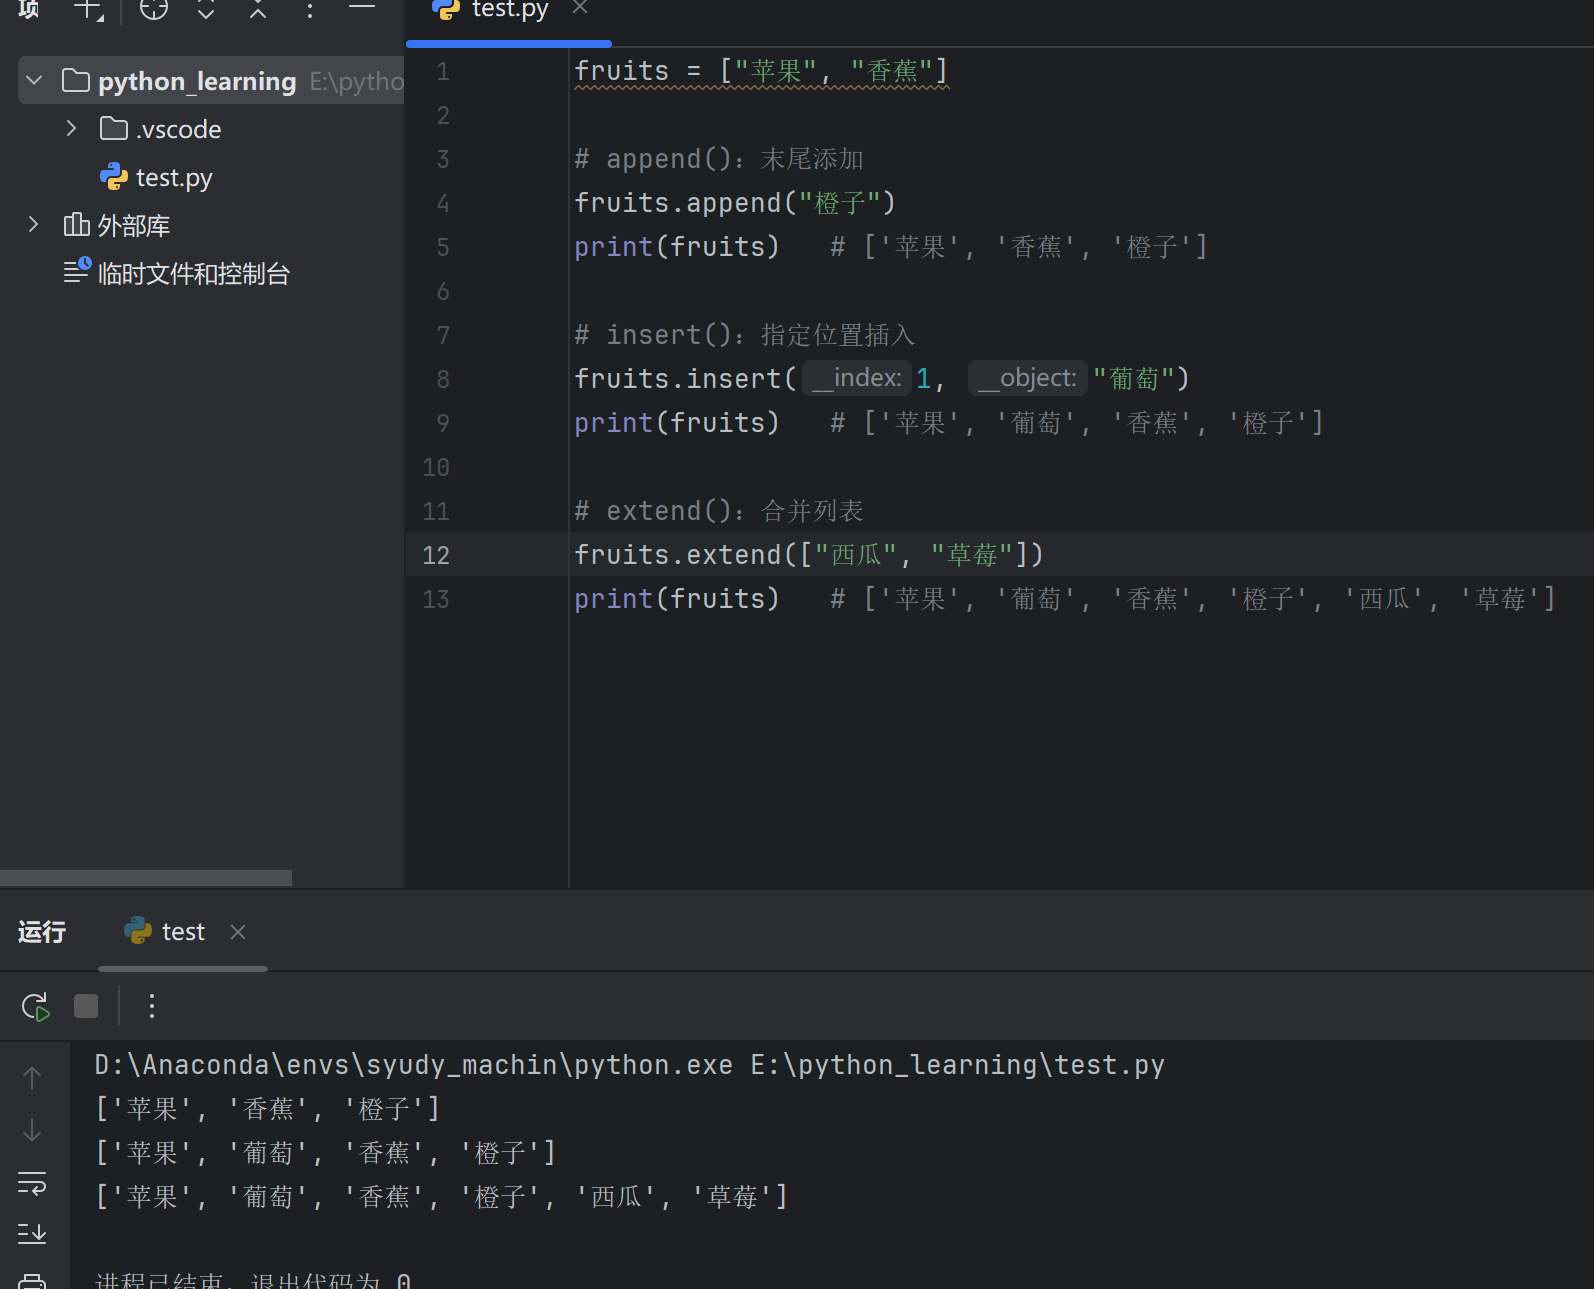Click line number 12 in the gutter

(436, 555)
